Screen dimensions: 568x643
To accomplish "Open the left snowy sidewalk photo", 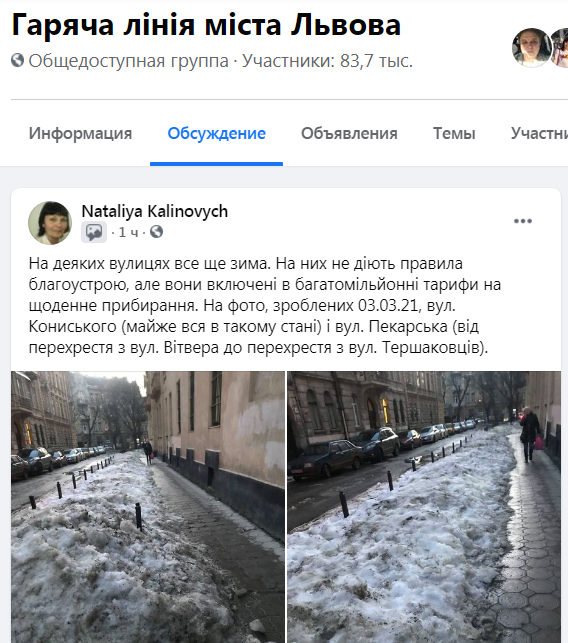I will (148, 507).
